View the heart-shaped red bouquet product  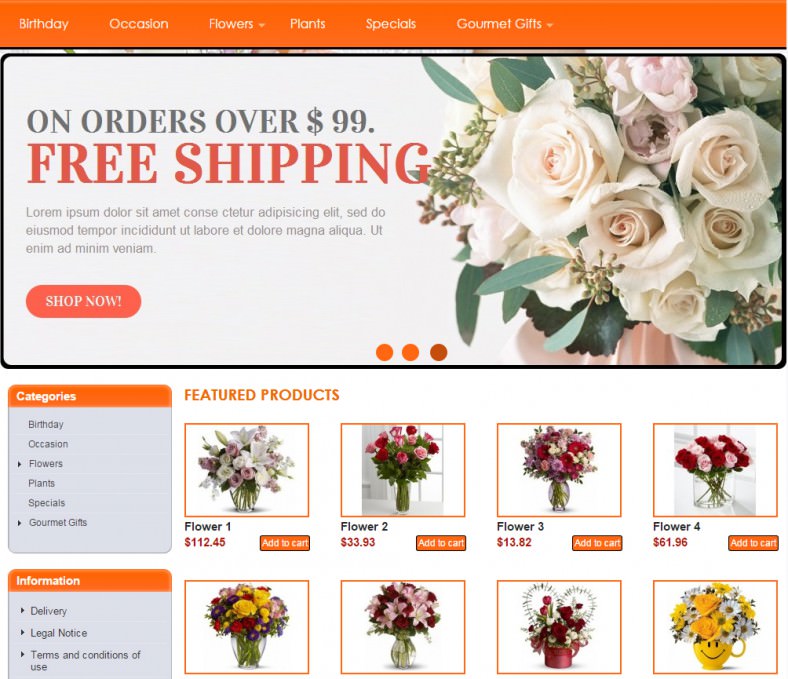click(559, 627)
